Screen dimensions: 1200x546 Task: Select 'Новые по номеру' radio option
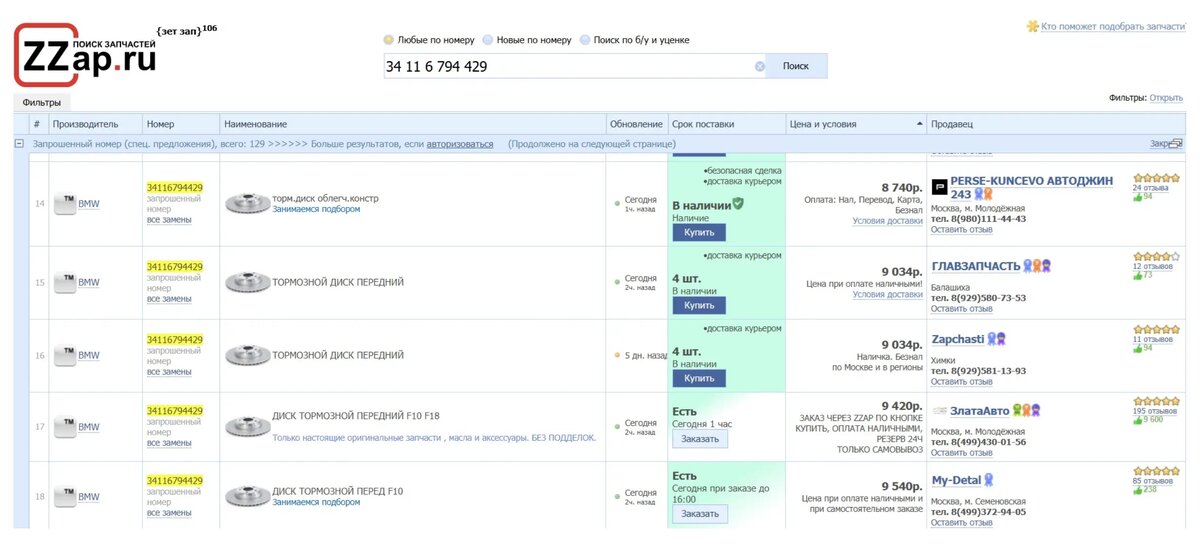coord(488,40)
